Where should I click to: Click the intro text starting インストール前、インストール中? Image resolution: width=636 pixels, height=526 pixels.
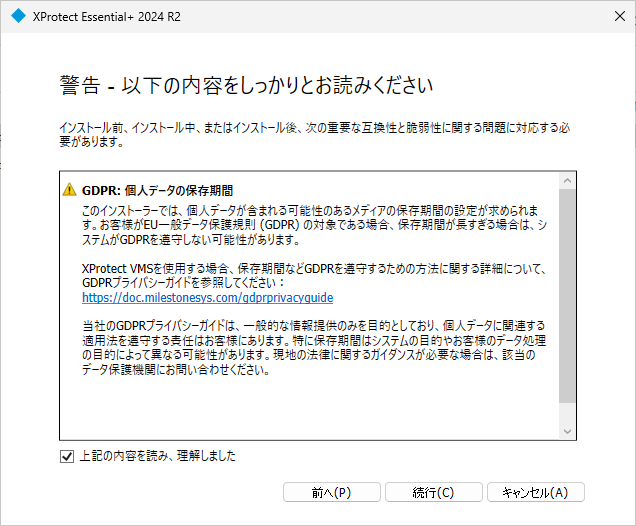[x=315, y=134]
